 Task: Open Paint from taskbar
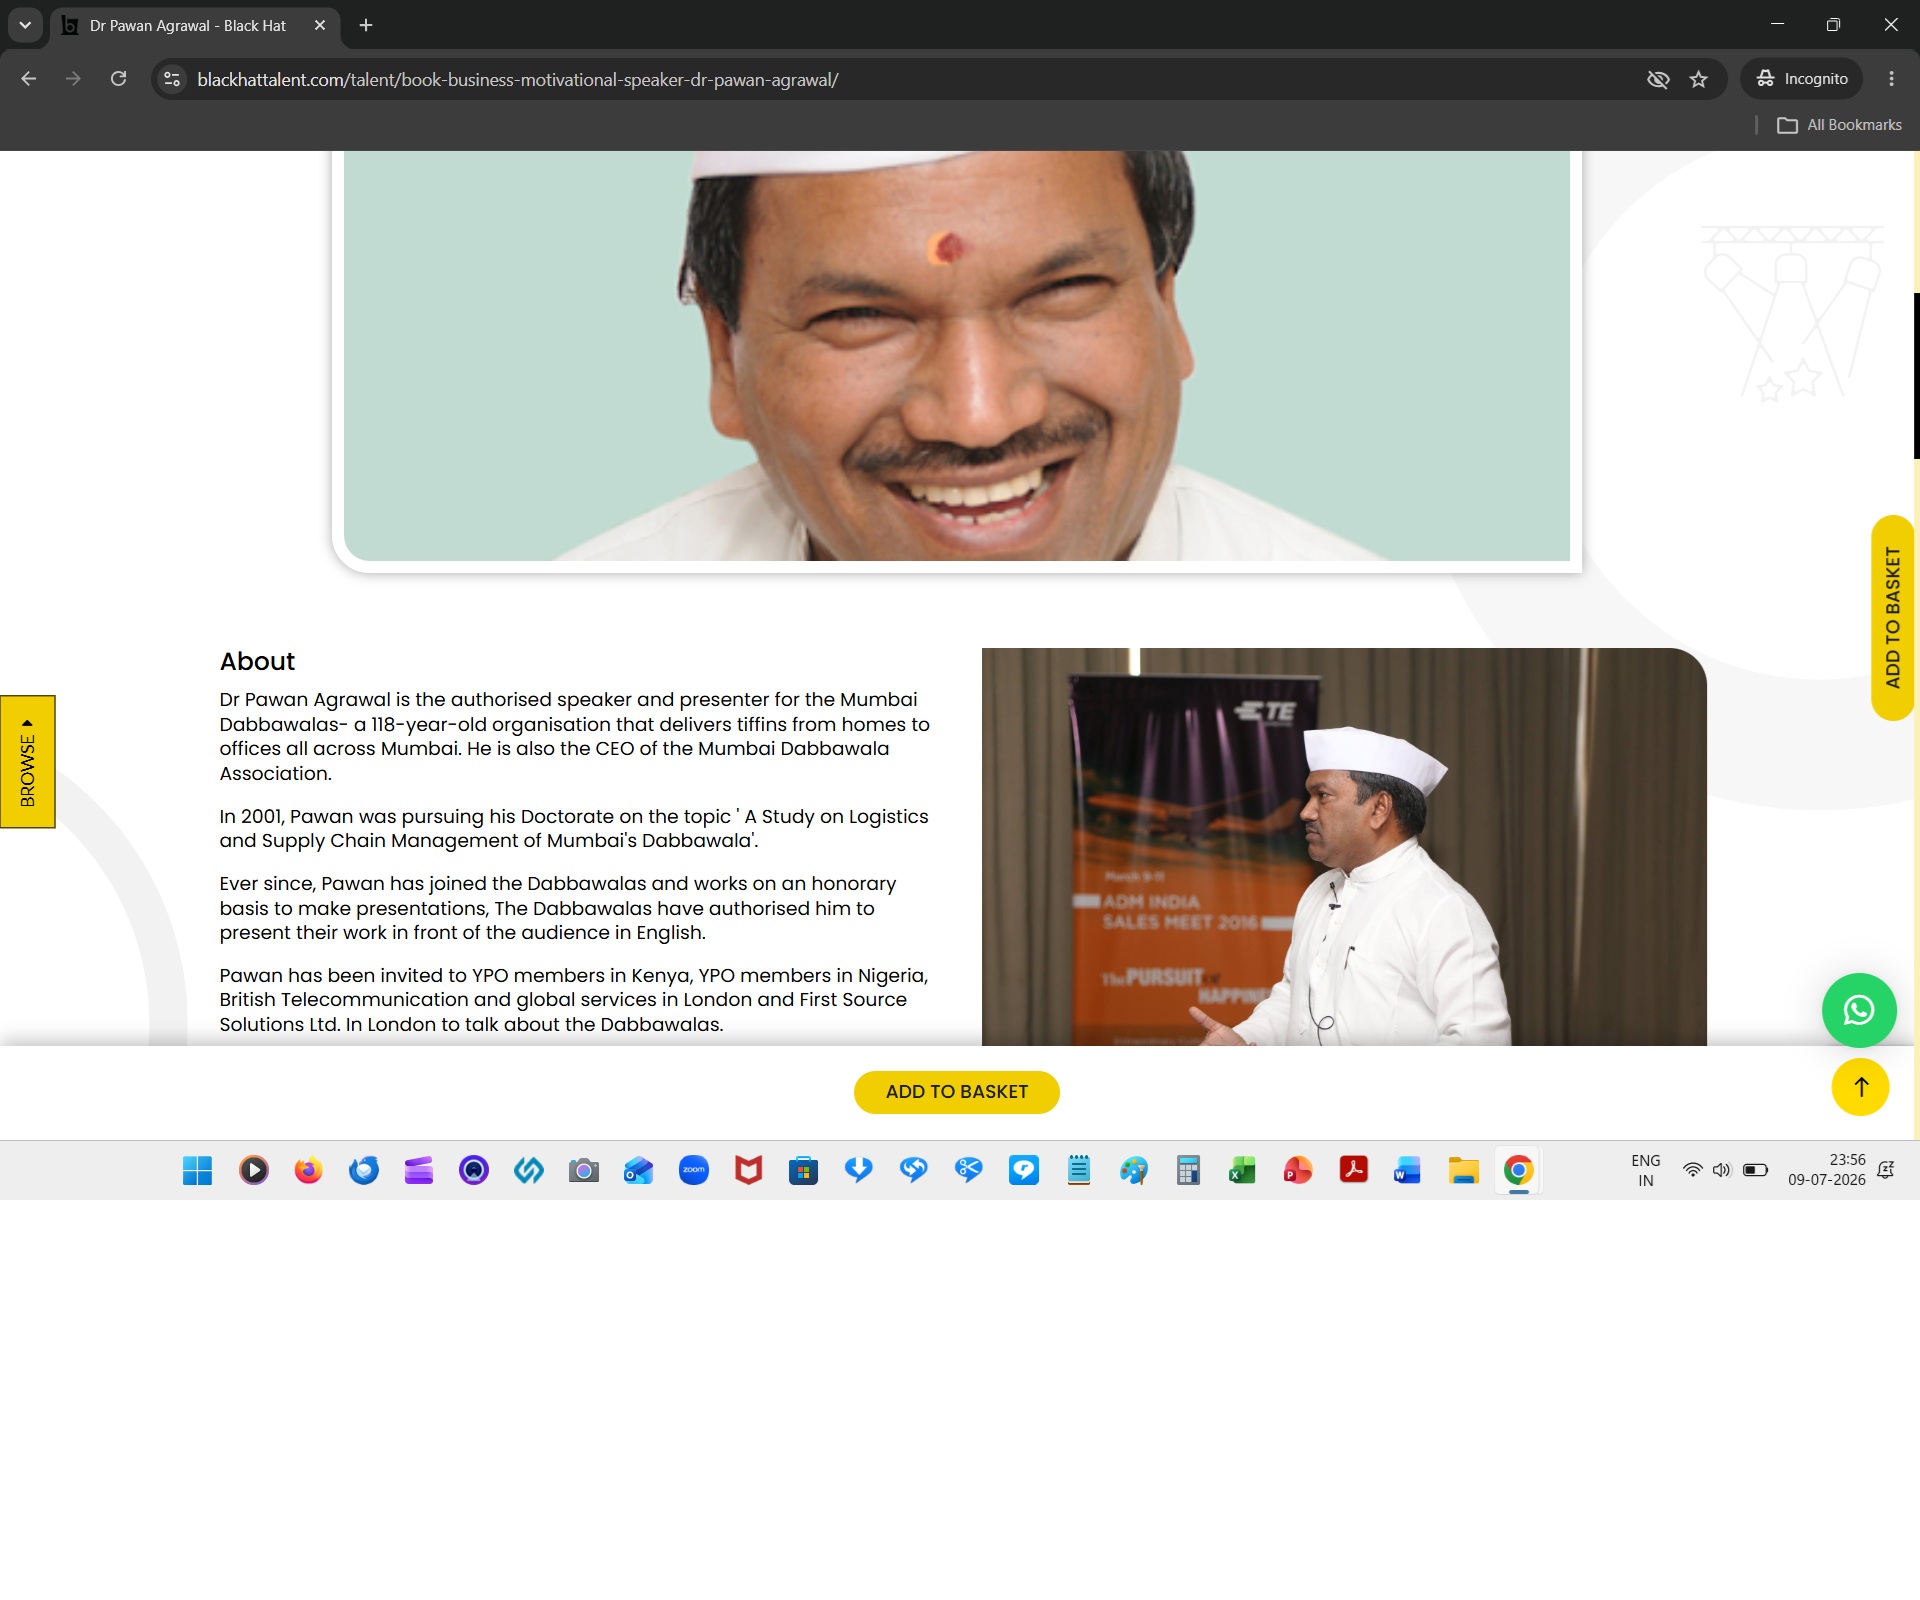(1133, 1170)
